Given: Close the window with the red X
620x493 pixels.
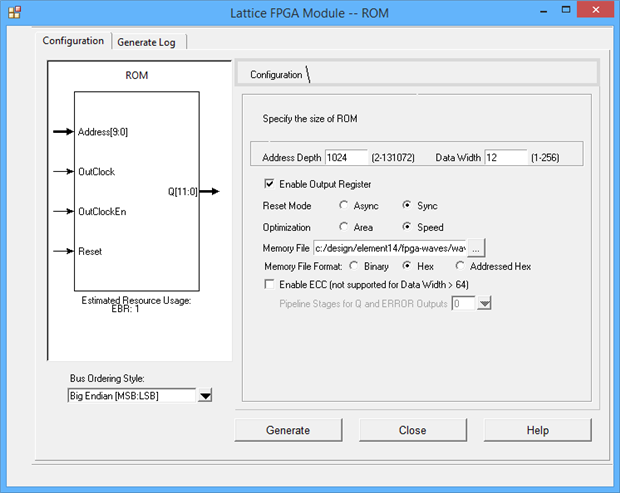Looking at the screenshot, I should [x=596, y=10].
